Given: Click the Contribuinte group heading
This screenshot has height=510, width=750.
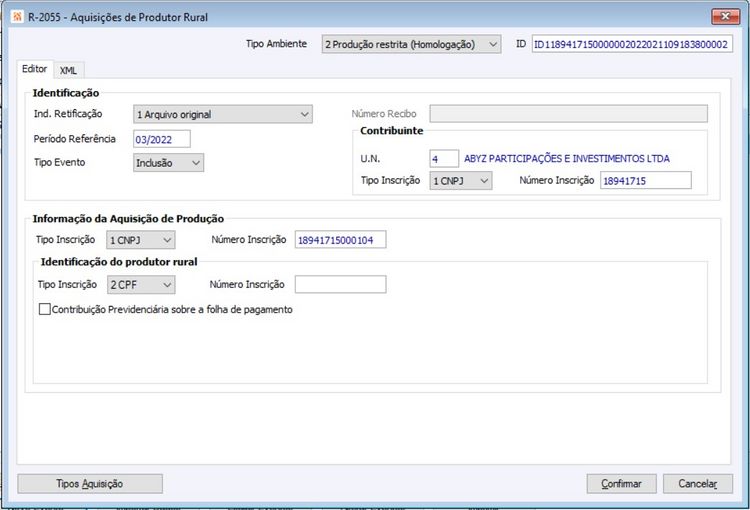Looking at the screenshot, I should point(392,131).
